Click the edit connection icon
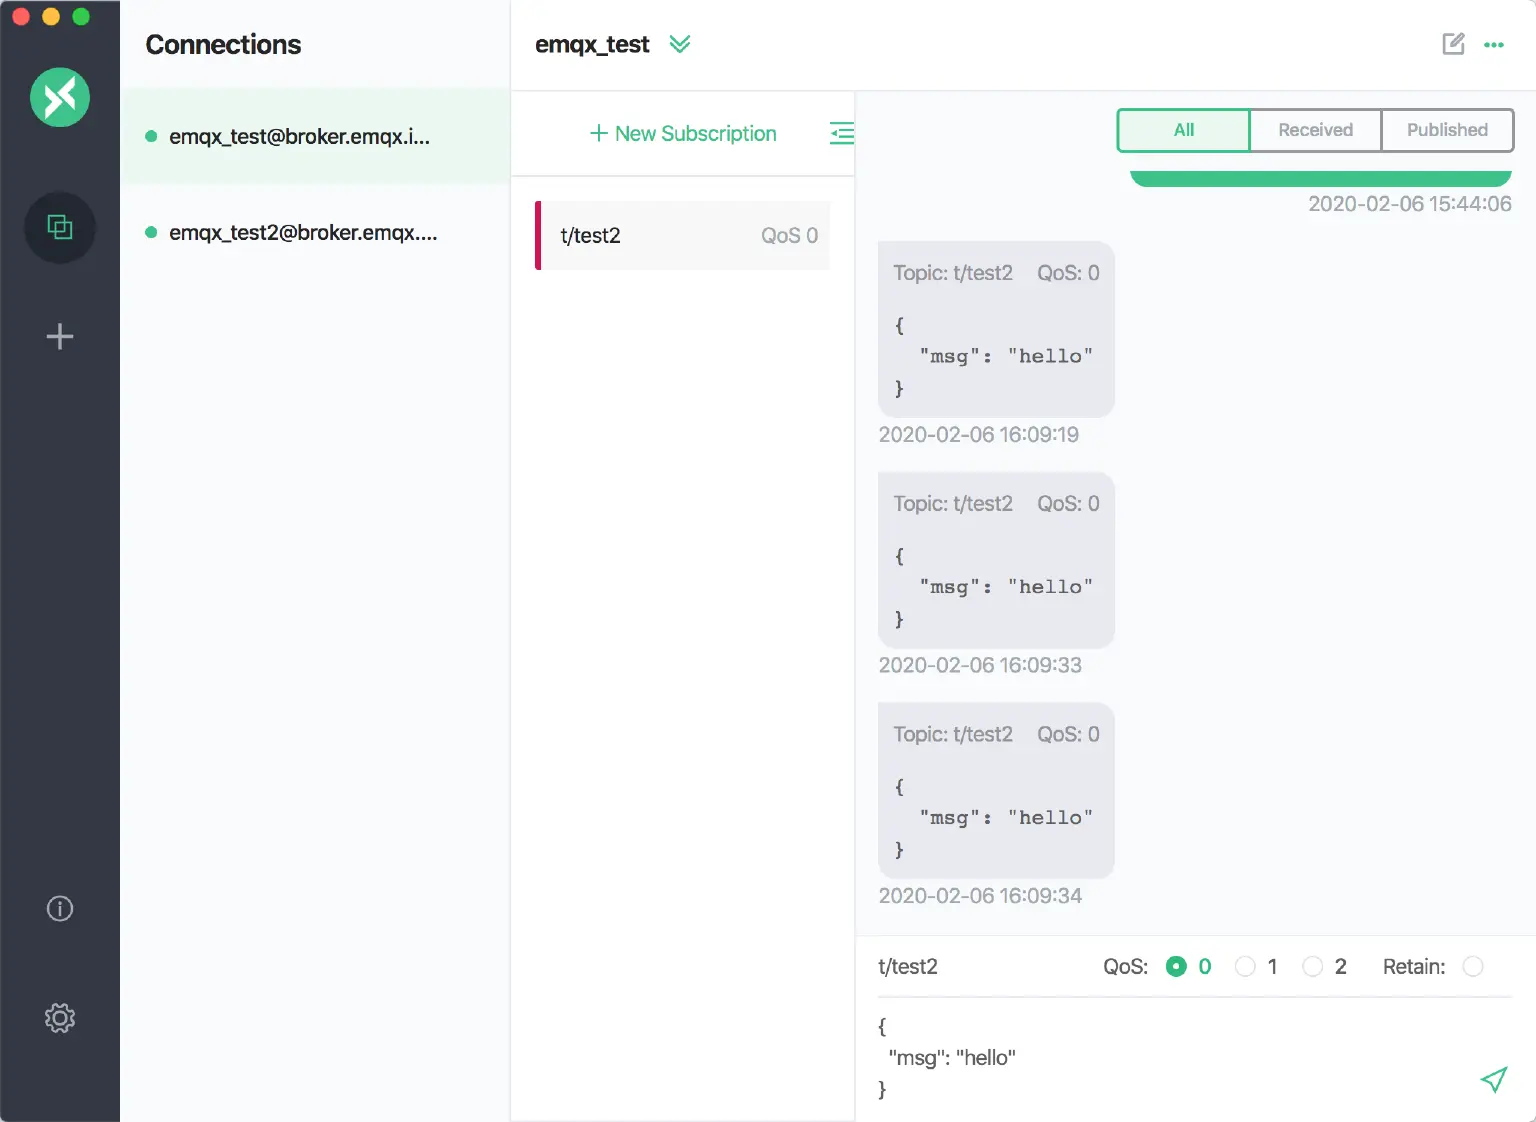Image resolution: width=1536 pixels, height=1122 pixels. [1453, 44]
